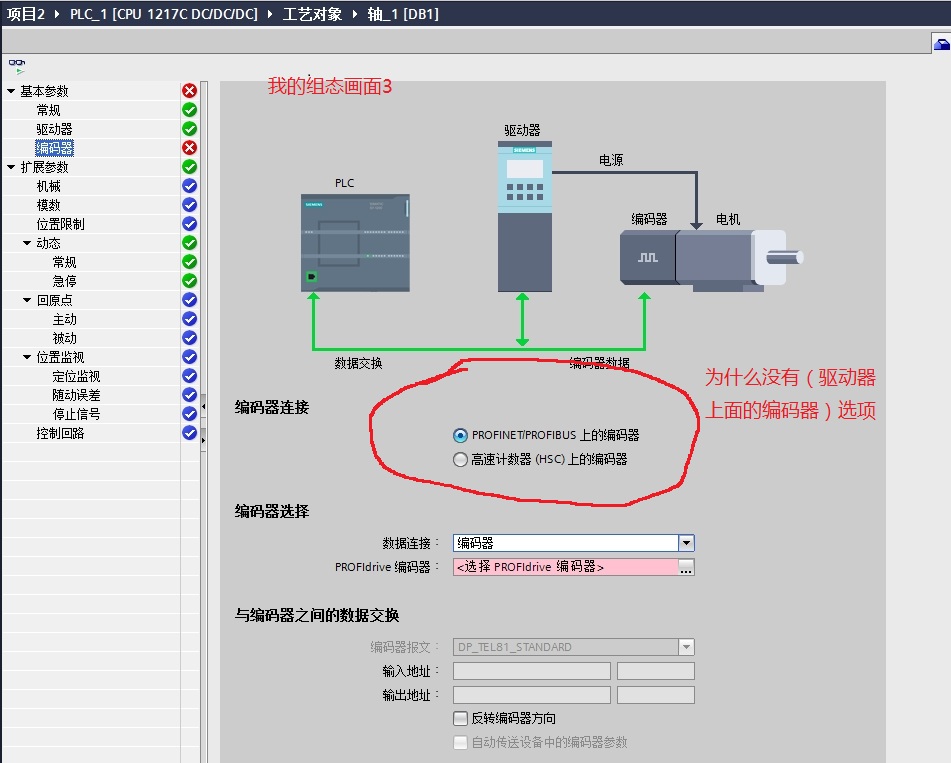Click blue check icon beside 机械
Image resolution: width=951 pixels, height=763 pixels.
[x=189, y=186]
